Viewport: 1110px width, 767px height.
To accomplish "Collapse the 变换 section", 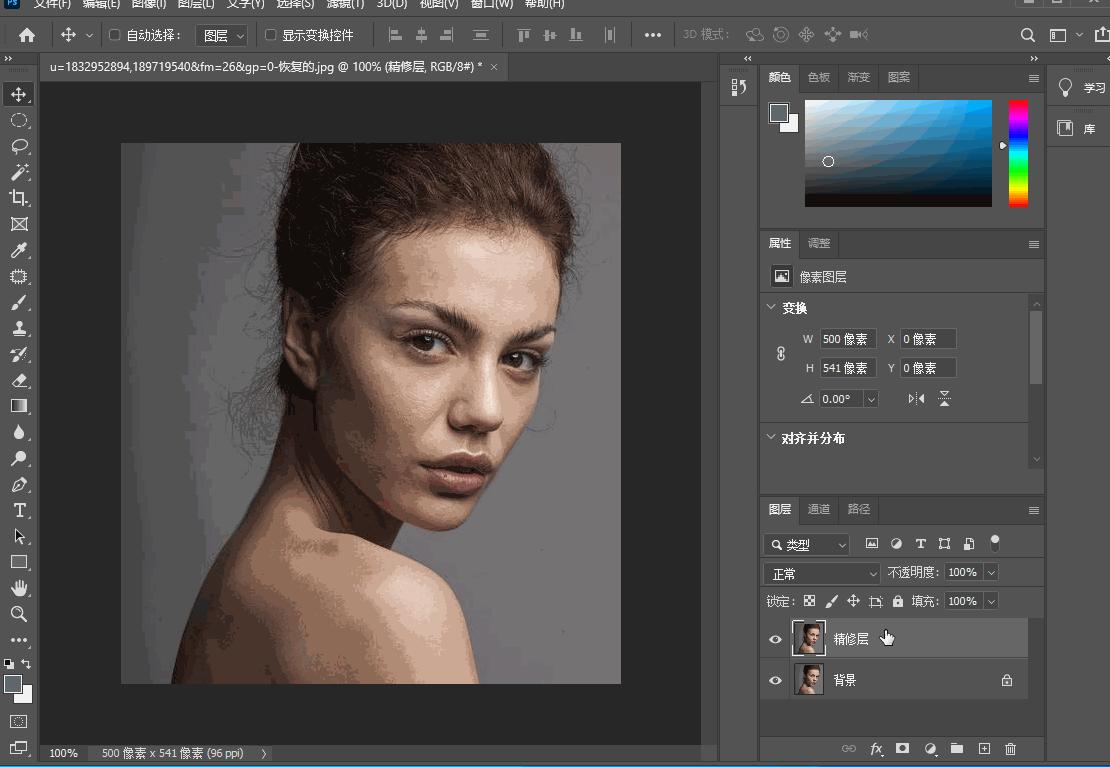I will click(x=771, y=308).
